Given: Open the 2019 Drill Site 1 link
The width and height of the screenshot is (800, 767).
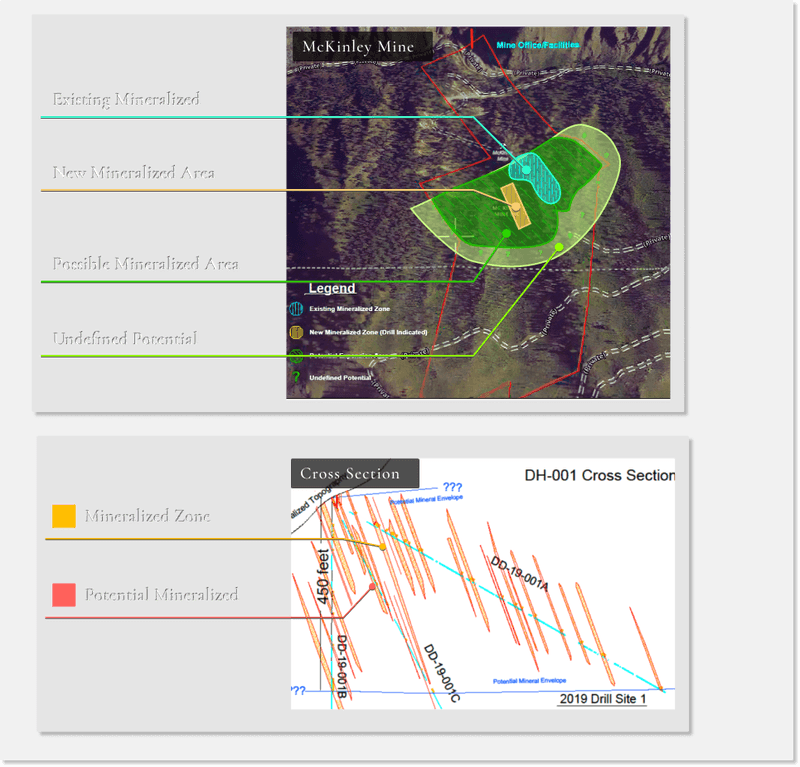Looking at the screenshot, I should (x=602, y=698).
